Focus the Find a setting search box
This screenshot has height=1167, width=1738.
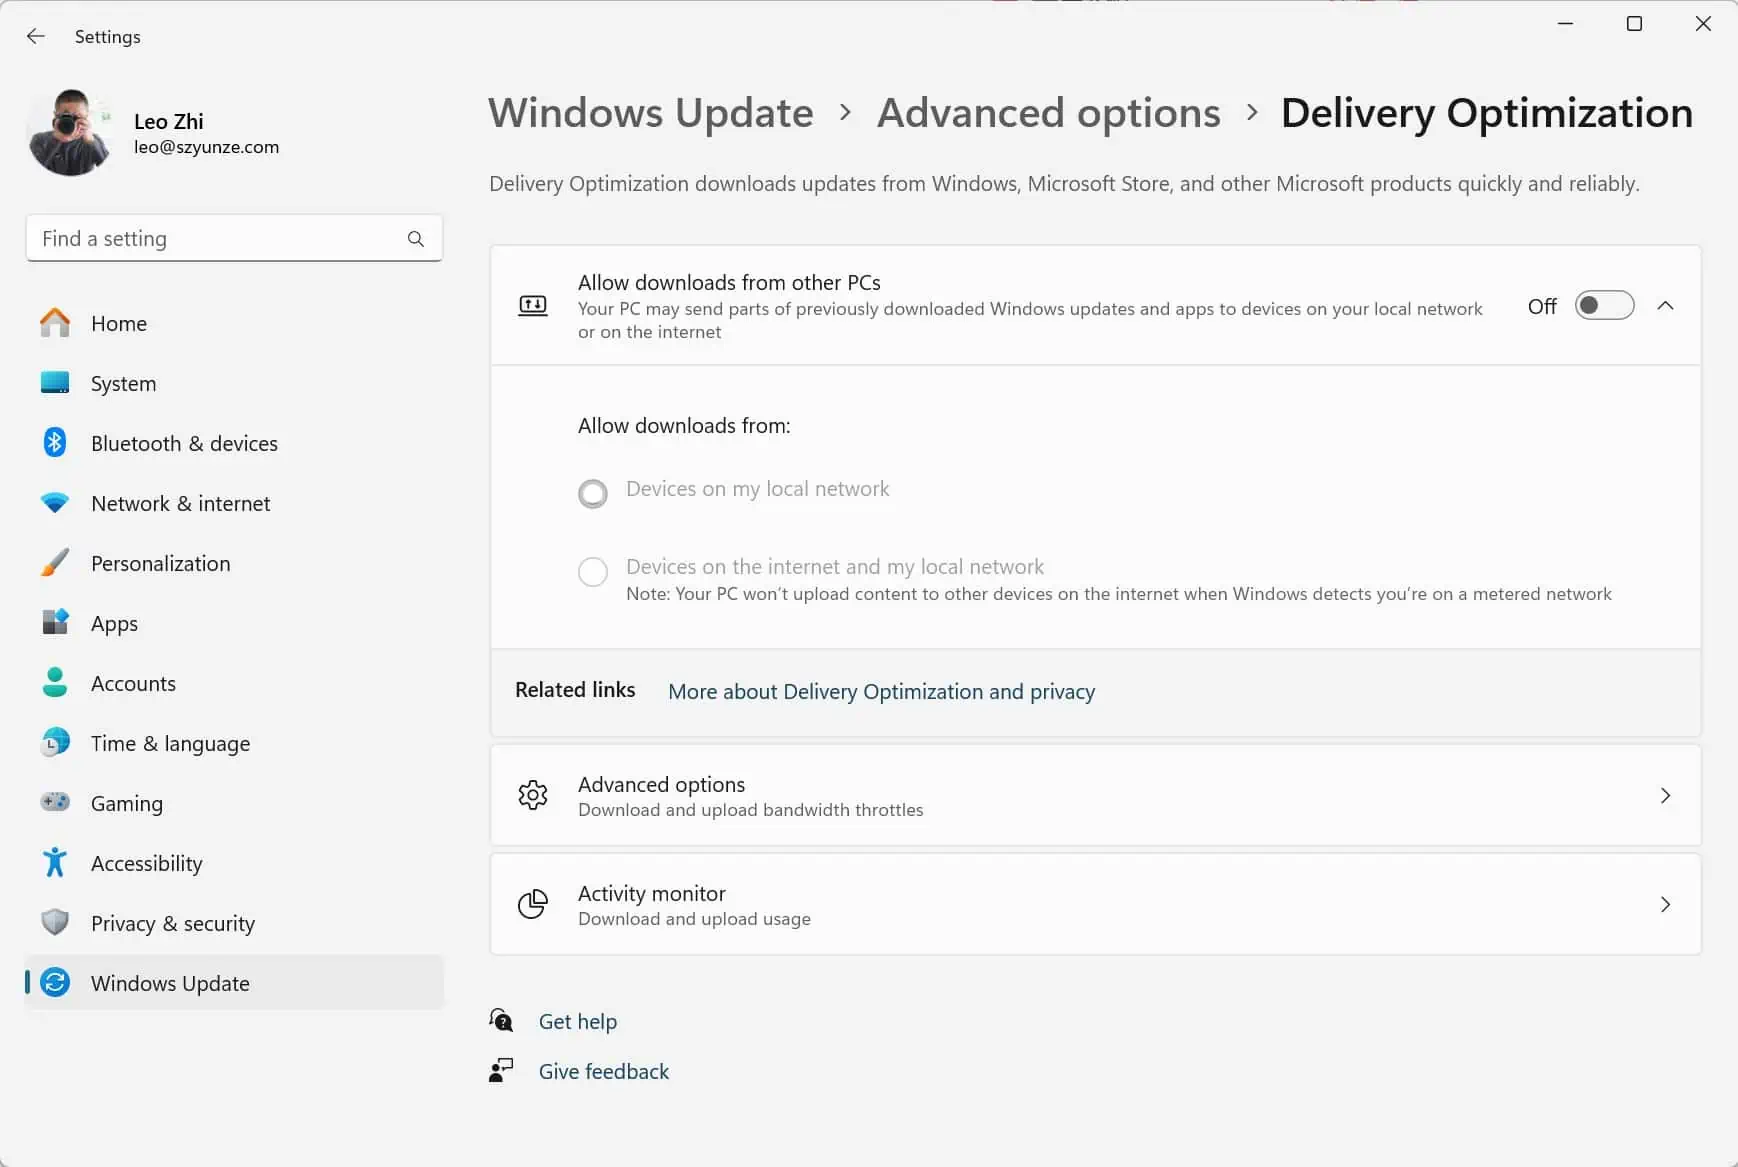click(220, 239)
